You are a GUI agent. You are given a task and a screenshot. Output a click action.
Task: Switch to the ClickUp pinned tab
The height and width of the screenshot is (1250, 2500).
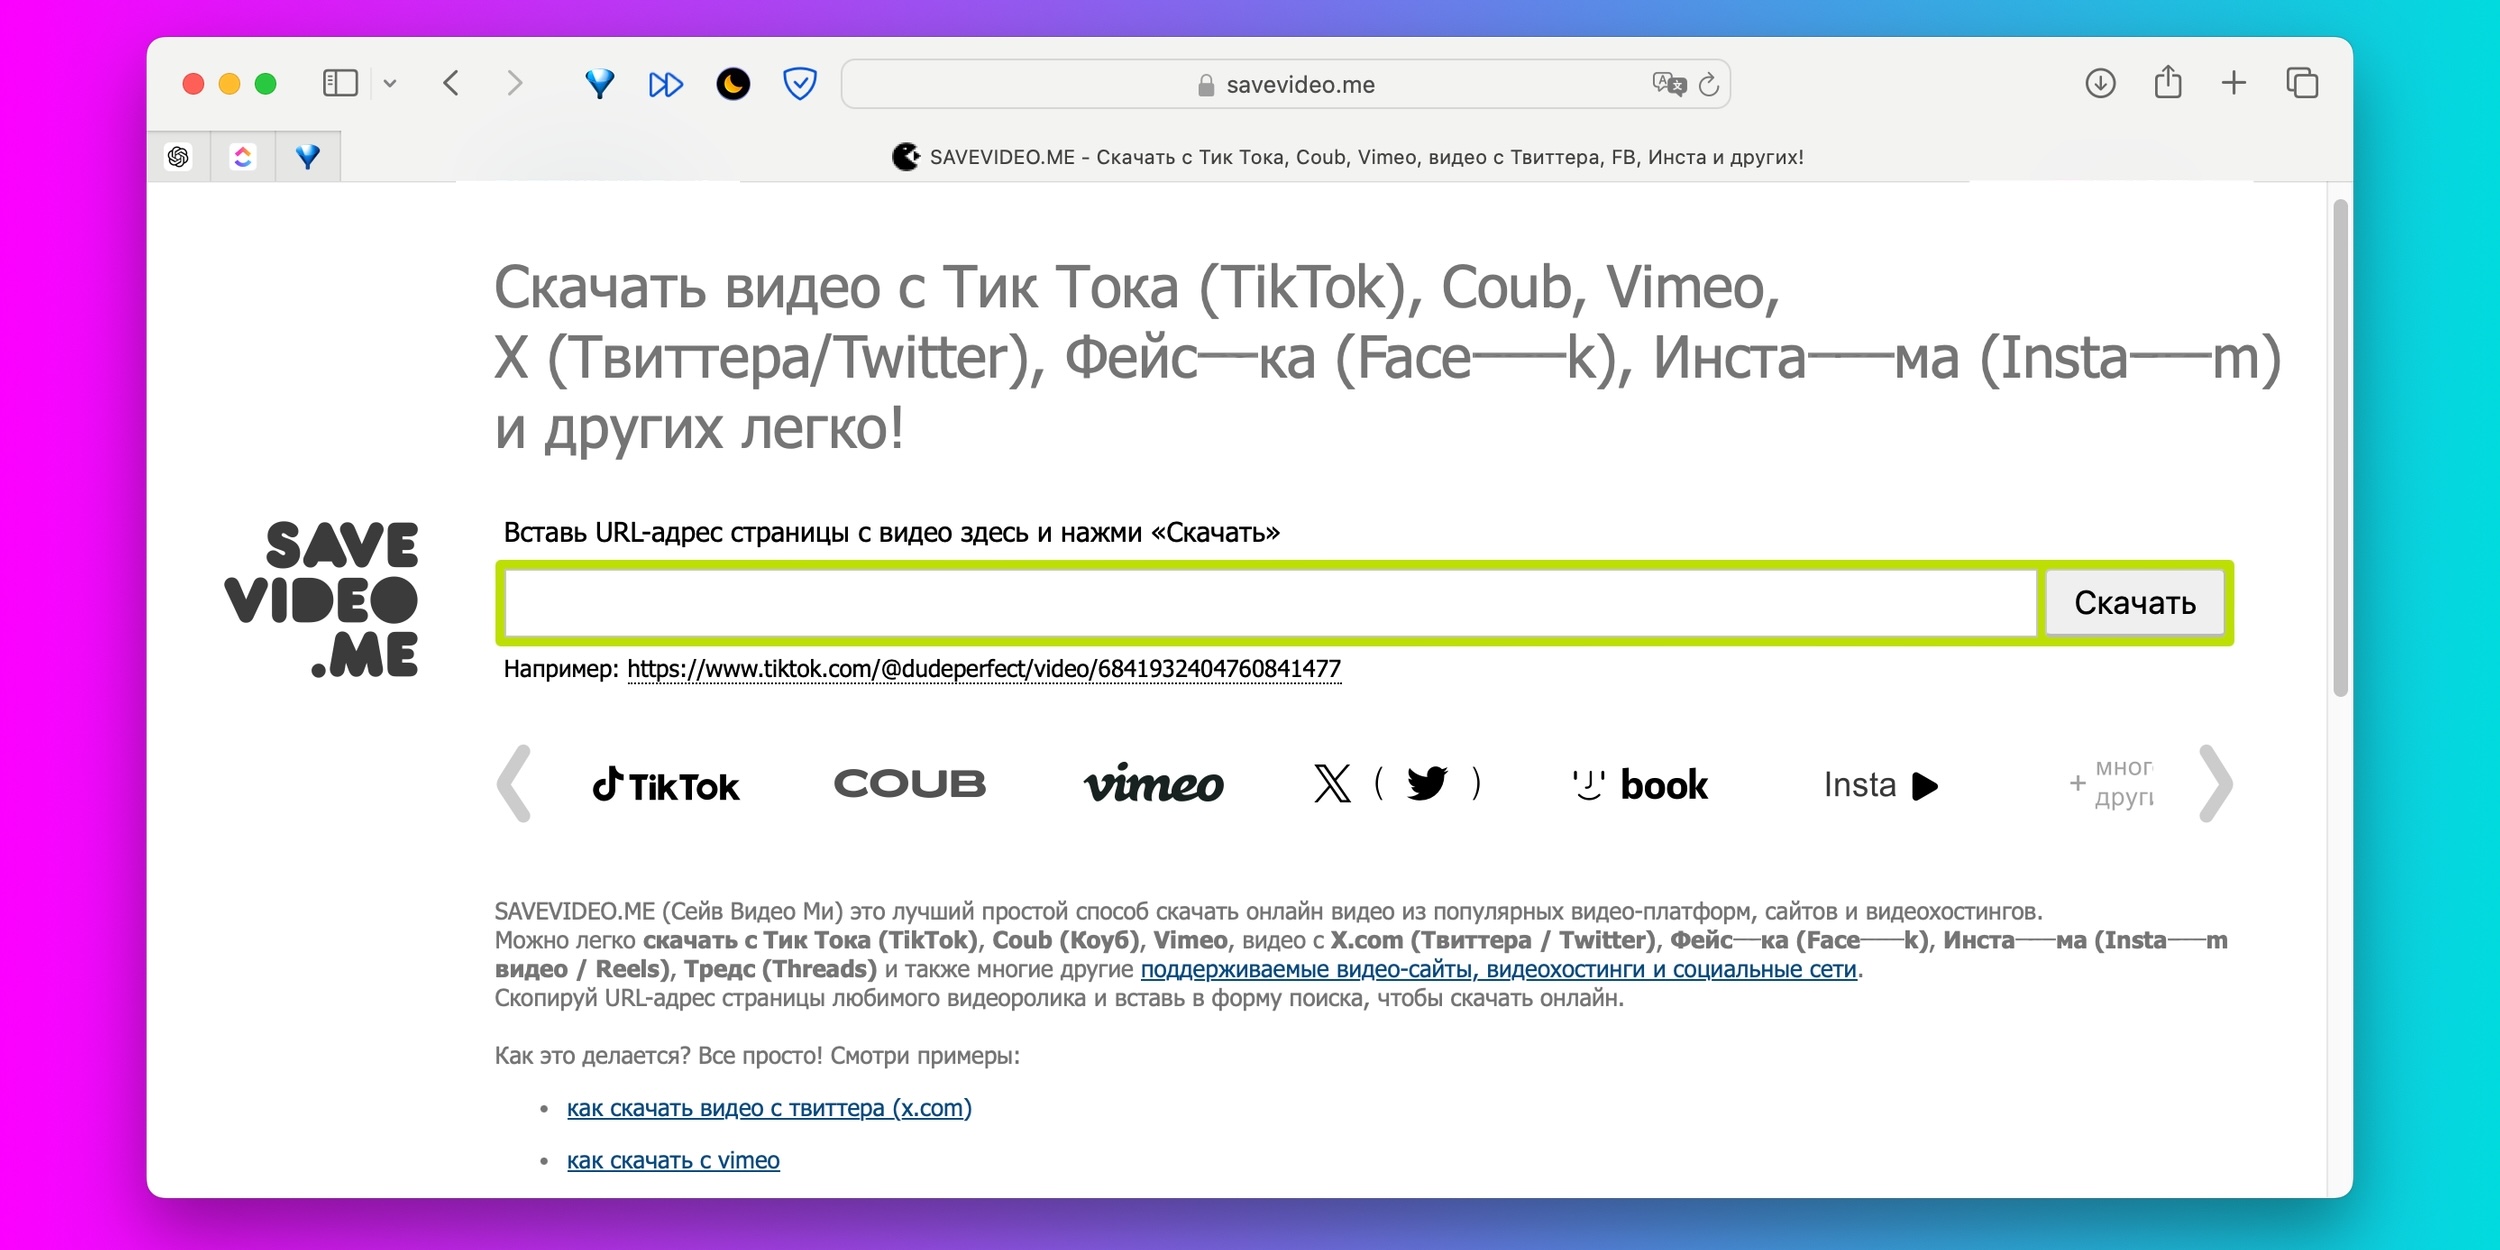click(x=243, y=156)
